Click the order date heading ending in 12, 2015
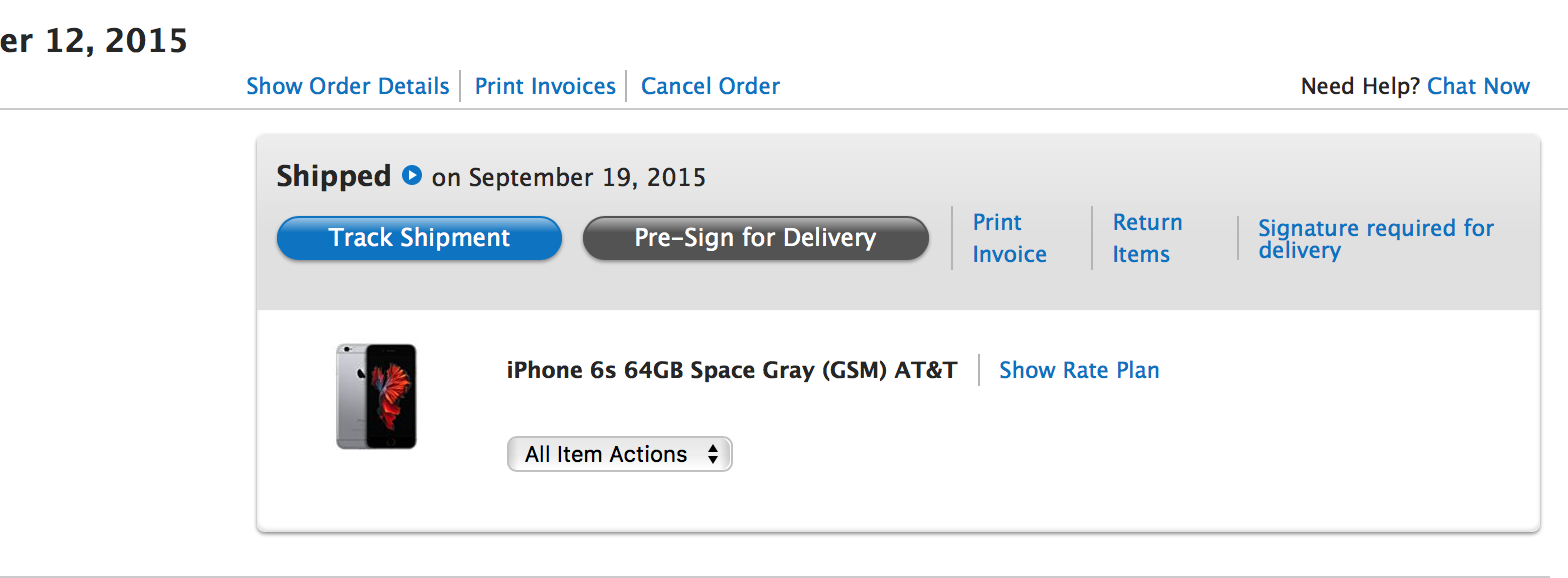Image resolution: width=1568 pixels, height=578 pixels. [x=94, y=41]
